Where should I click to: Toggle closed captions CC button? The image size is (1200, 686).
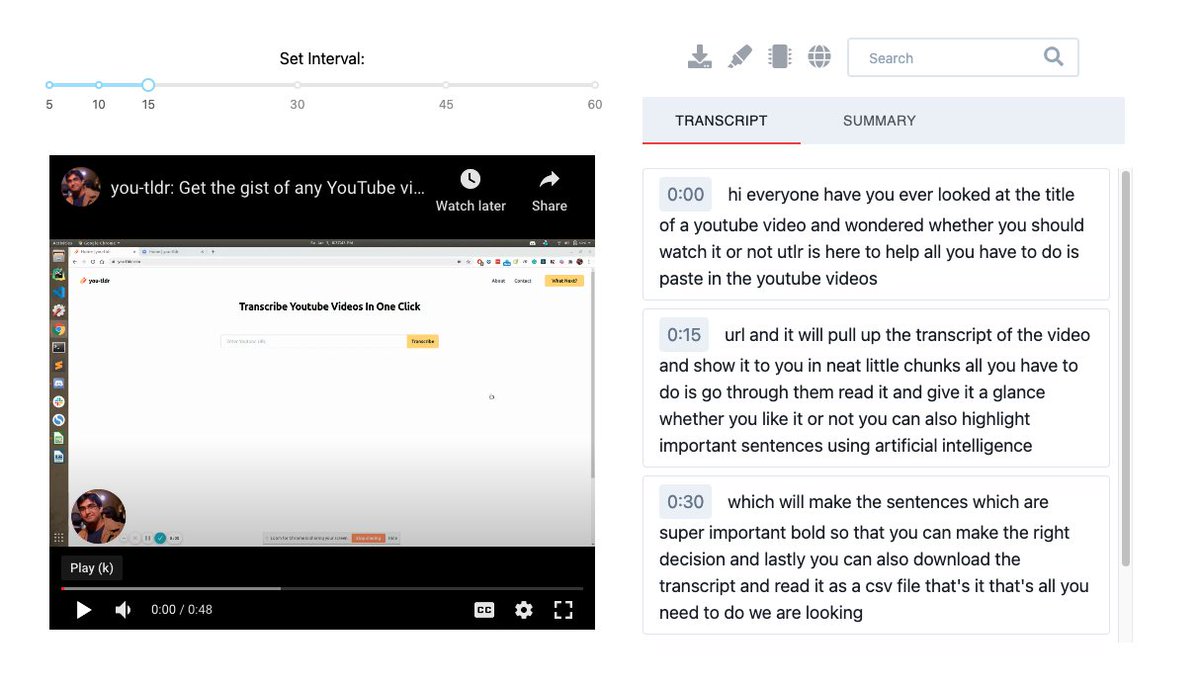click(x=484, y=609)
